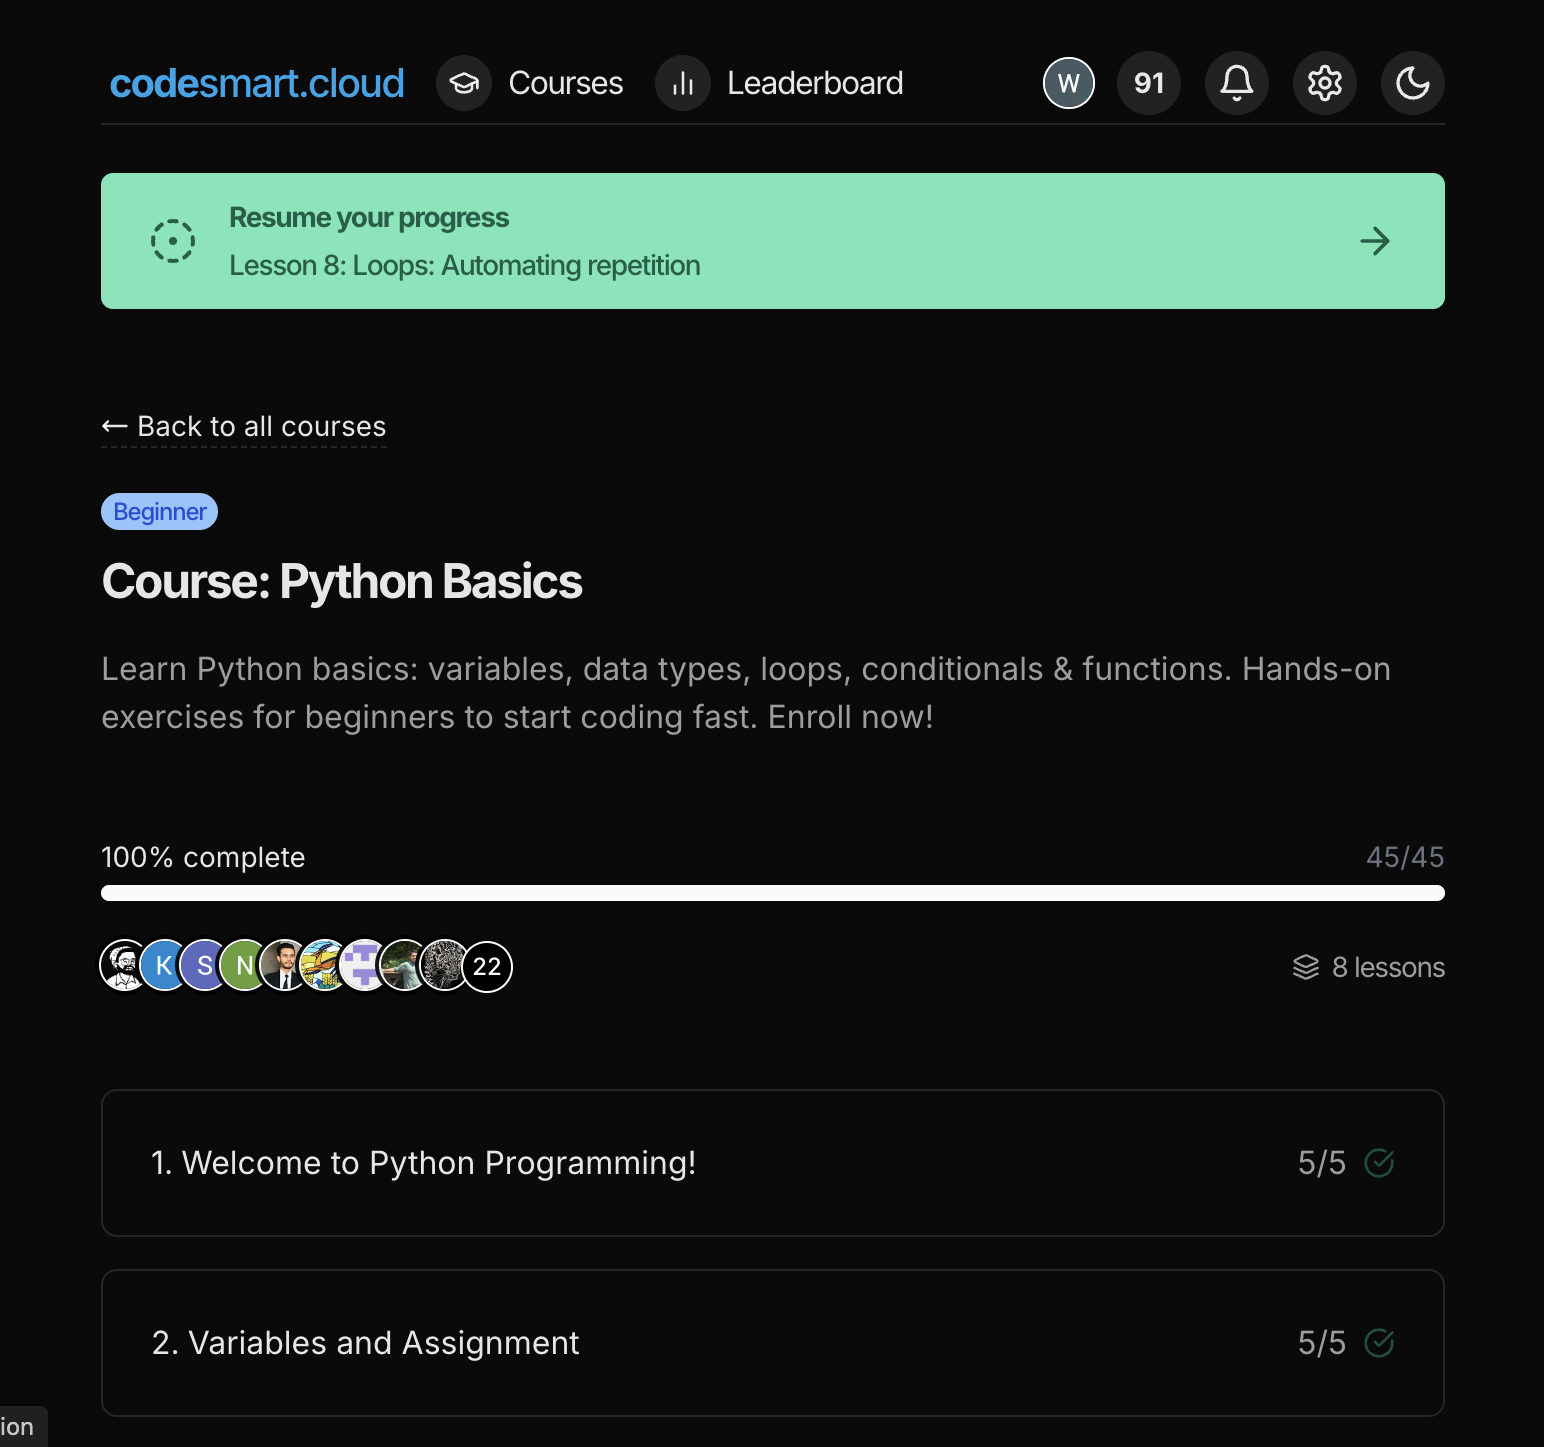Click the 8 lessons label
This screenshot has height=1447, width=1544.
coord(1388,967)
